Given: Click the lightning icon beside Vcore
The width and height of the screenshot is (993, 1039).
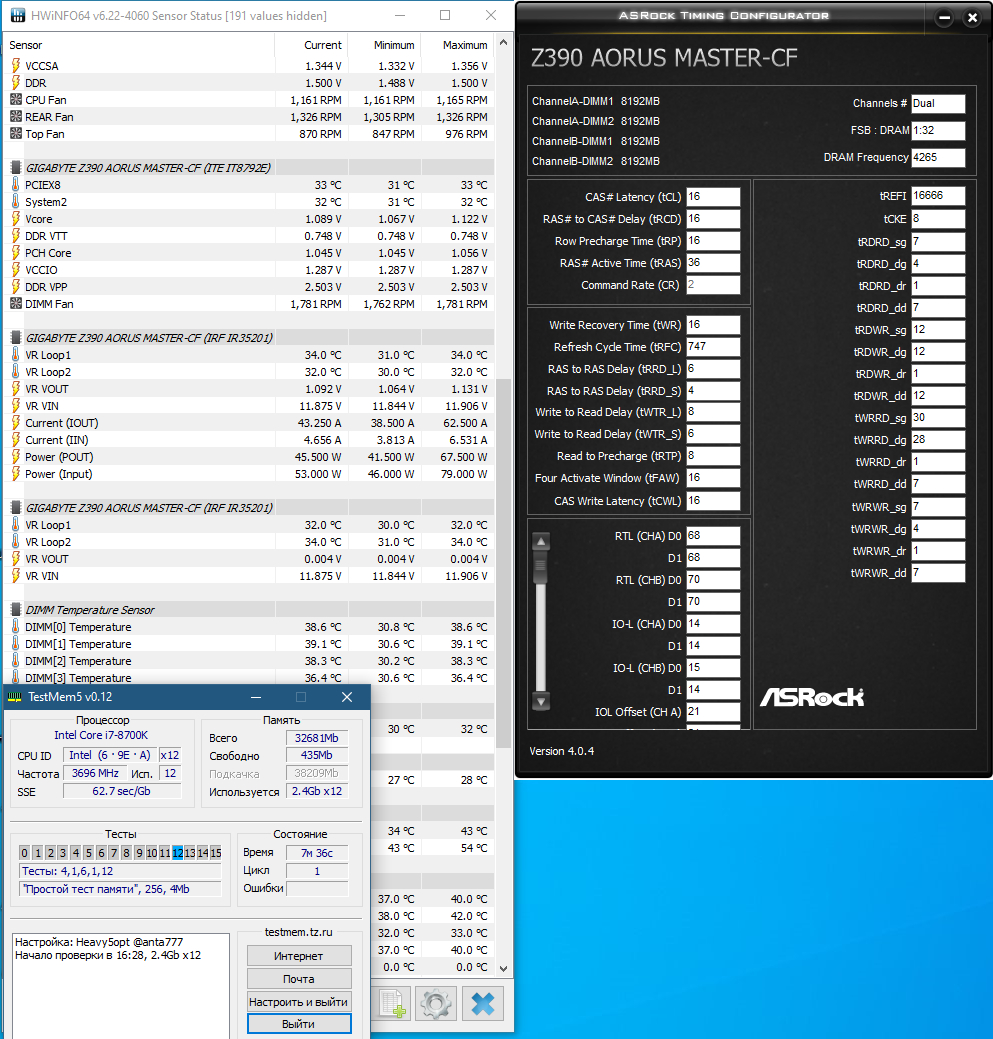Looking at the screenshot, I should (16, 219).
